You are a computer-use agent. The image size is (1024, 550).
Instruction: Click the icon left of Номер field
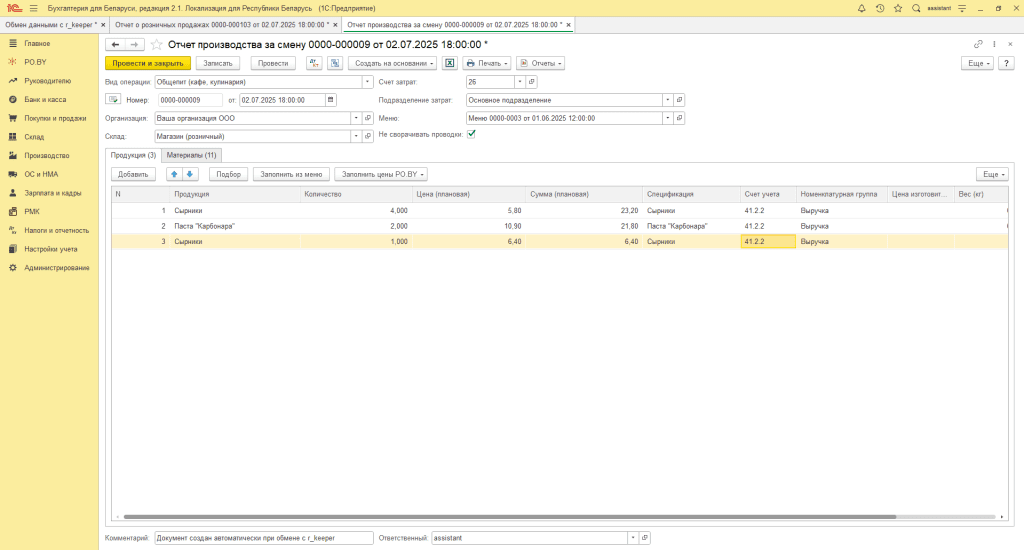click(x=113, y=100)
